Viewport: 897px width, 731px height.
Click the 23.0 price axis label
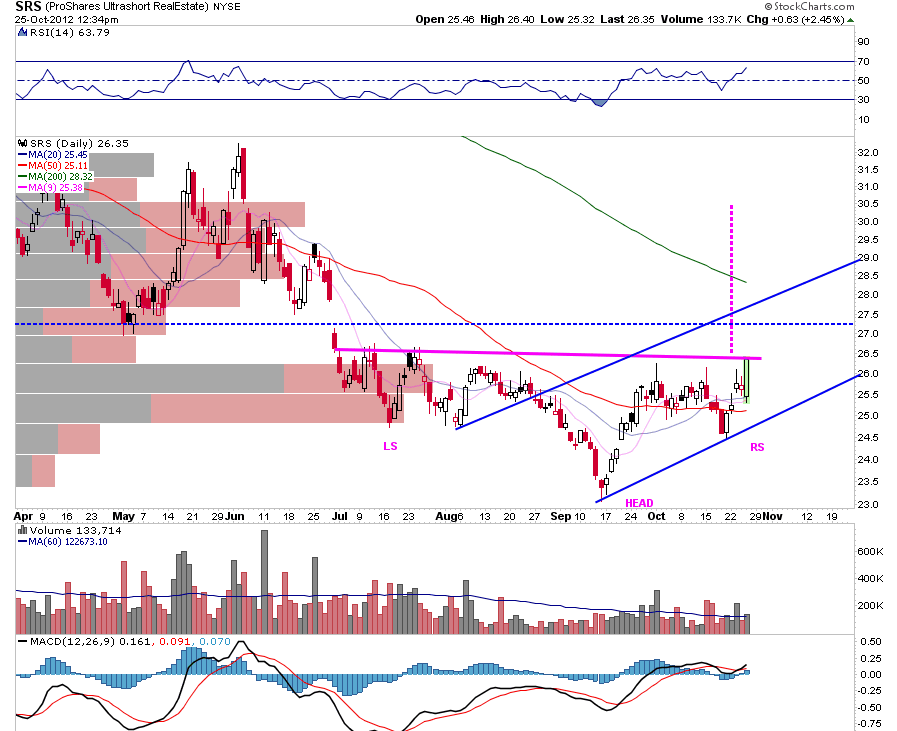click(867, 504)
